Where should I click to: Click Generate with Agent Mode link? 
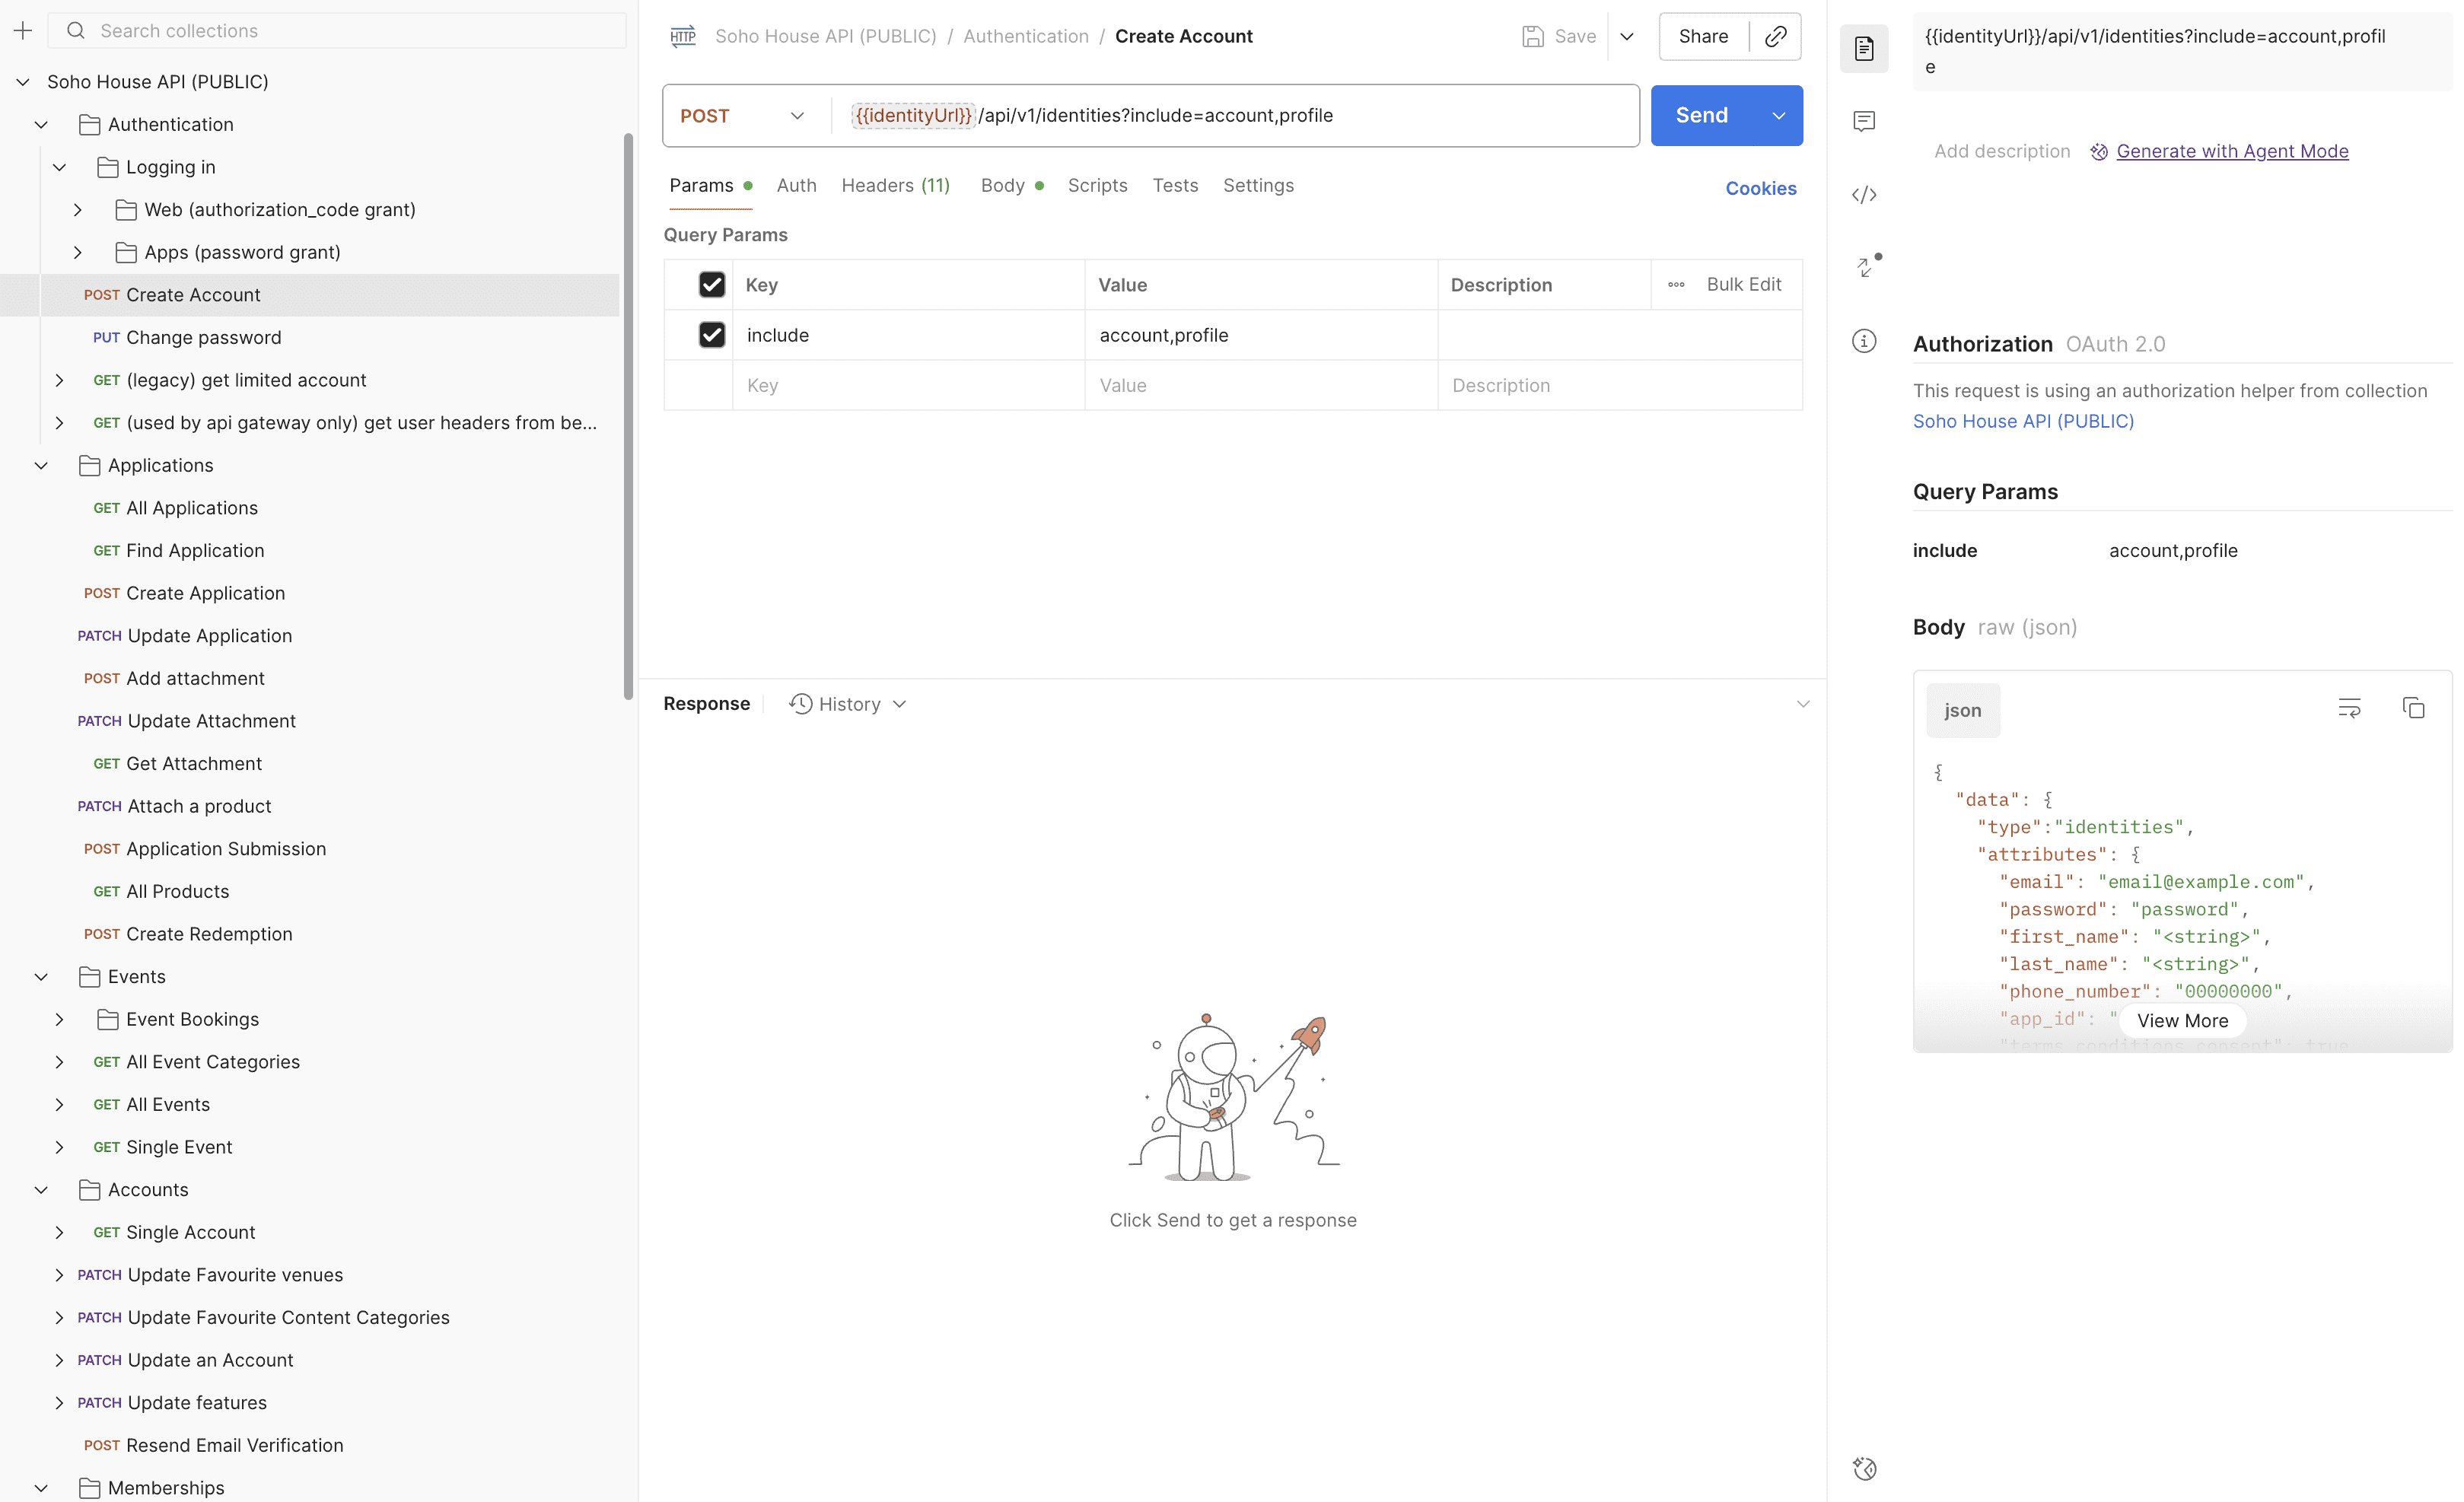(2231, 152)
